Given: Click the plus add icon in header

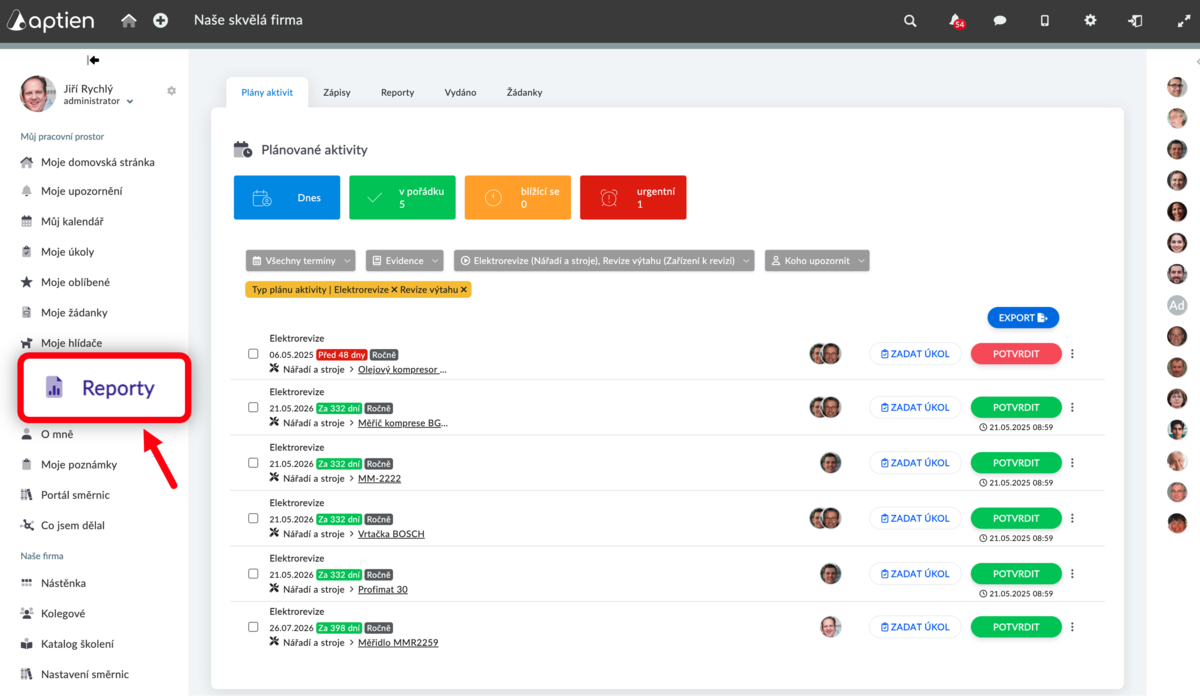Looking at the screenshot, I should (x=160, y=20).
